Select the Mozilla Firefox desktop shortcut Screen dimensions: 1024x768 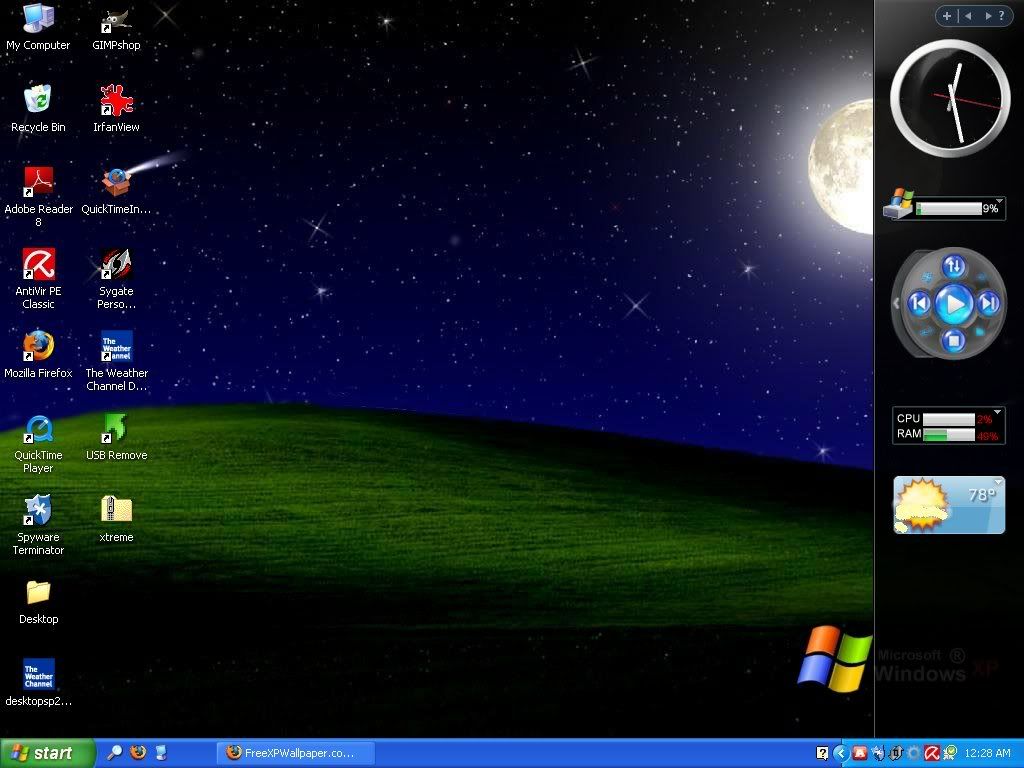tap(38, 355)
